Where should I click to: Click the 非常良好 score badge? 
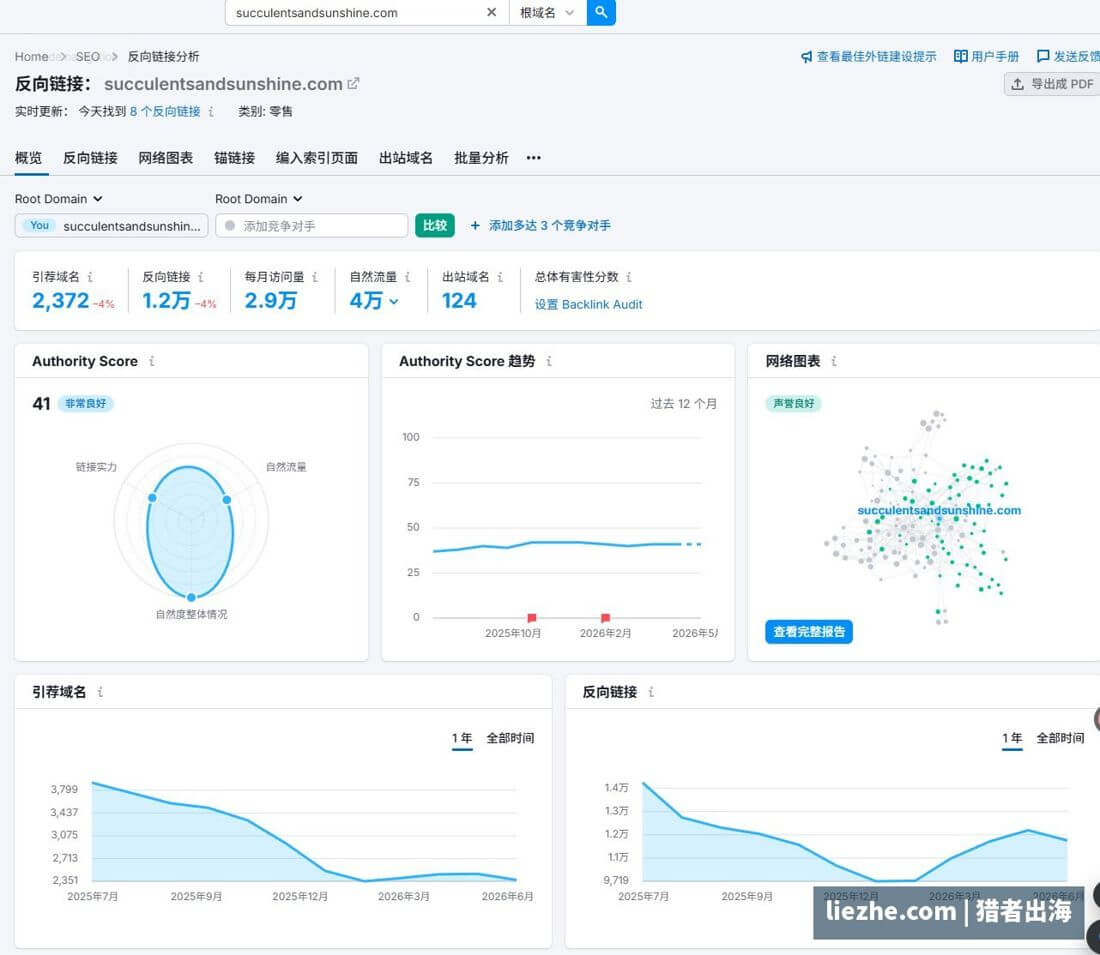tap(86, 403)
